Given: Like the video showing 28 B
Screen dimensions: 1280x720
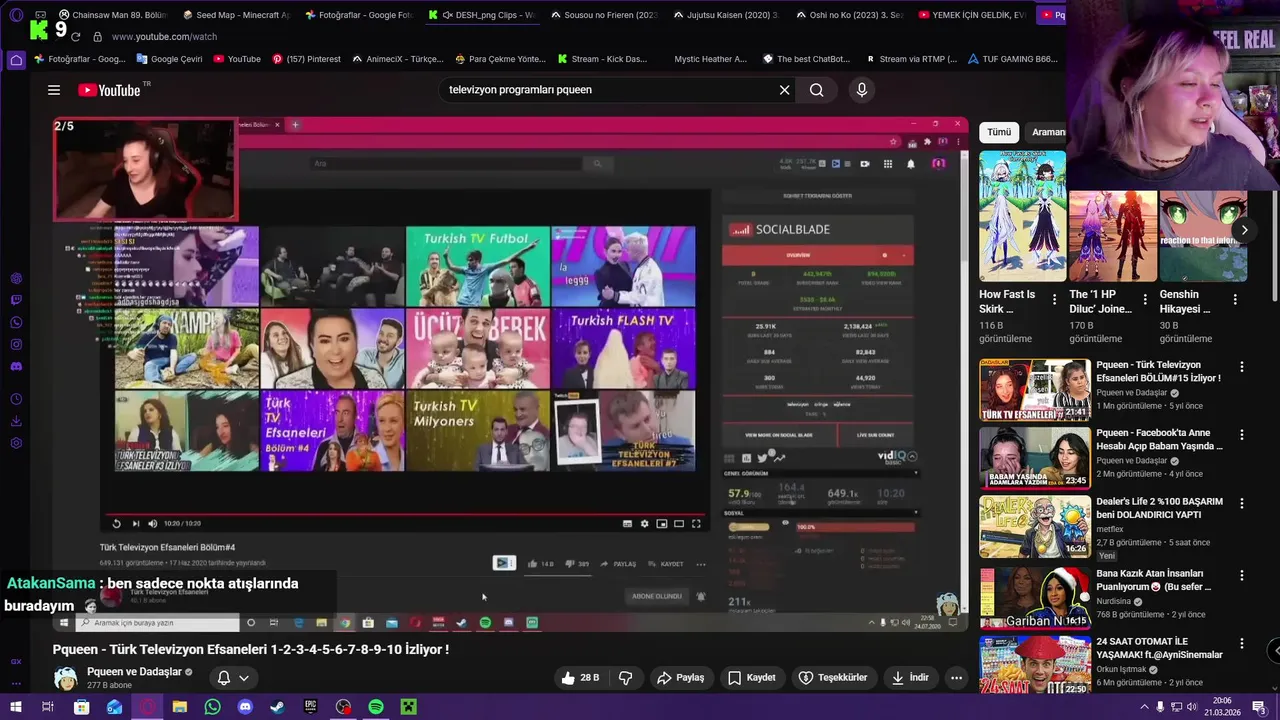Looking at the screenshot, I should [580, 678].
